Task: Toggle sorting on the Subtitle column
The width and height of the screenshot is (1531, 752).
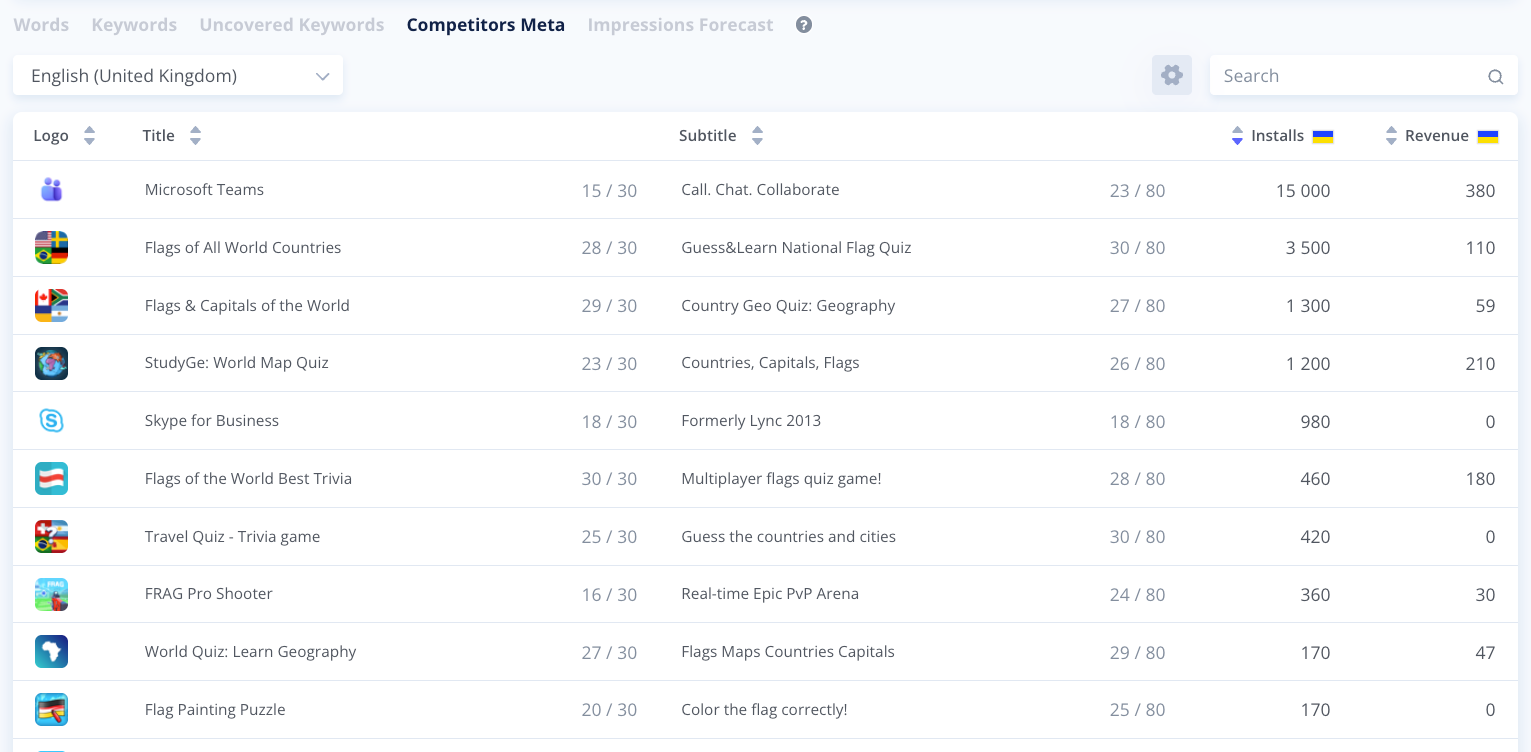Action: tap(757, 136)
